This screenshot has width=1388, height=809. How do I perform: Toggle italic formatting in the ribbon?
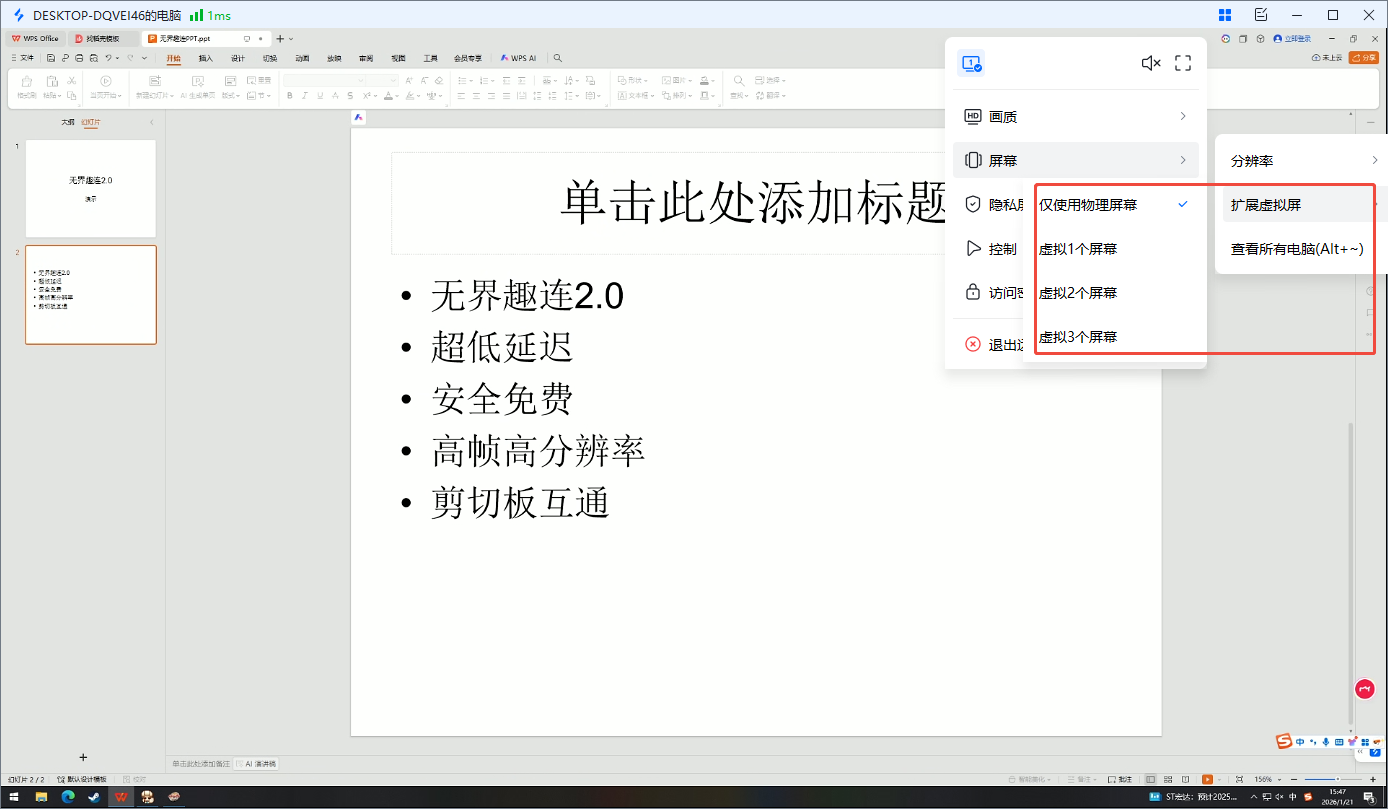coord(304,95)
